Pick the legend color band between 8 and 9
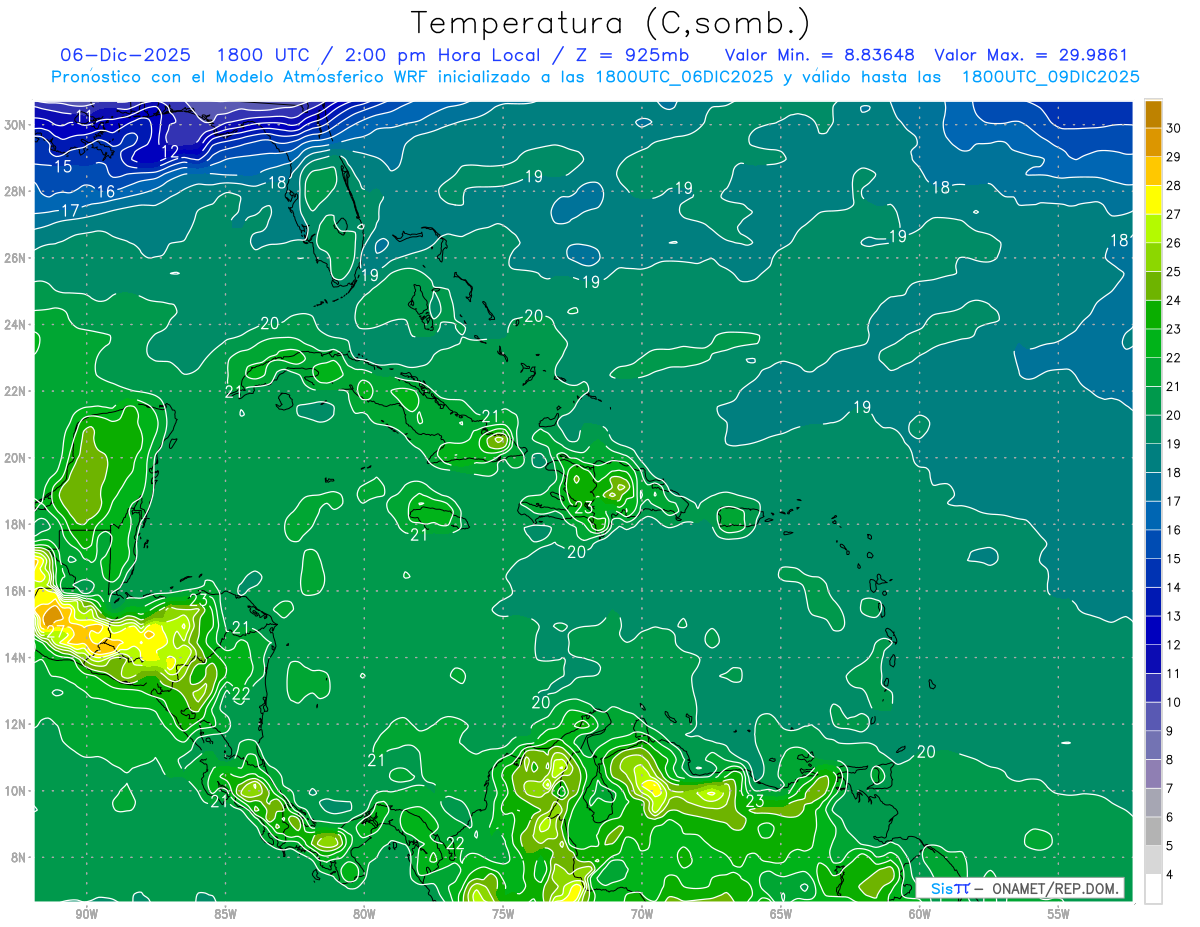Image resolution: width=1200 pixels, height=927 pixels. [x=1153, y=746]
